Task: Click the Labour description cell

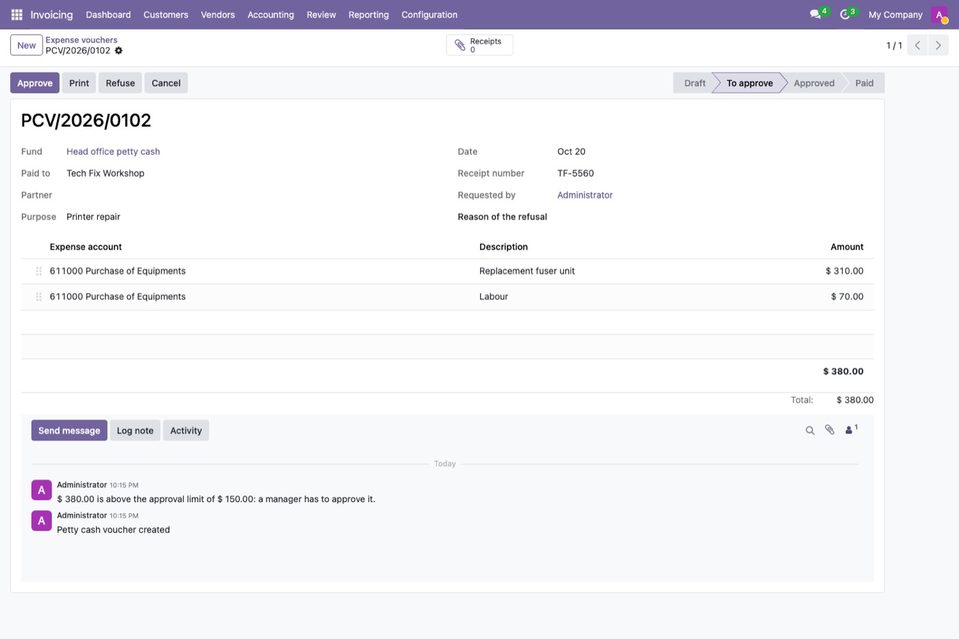Action: 494,297
